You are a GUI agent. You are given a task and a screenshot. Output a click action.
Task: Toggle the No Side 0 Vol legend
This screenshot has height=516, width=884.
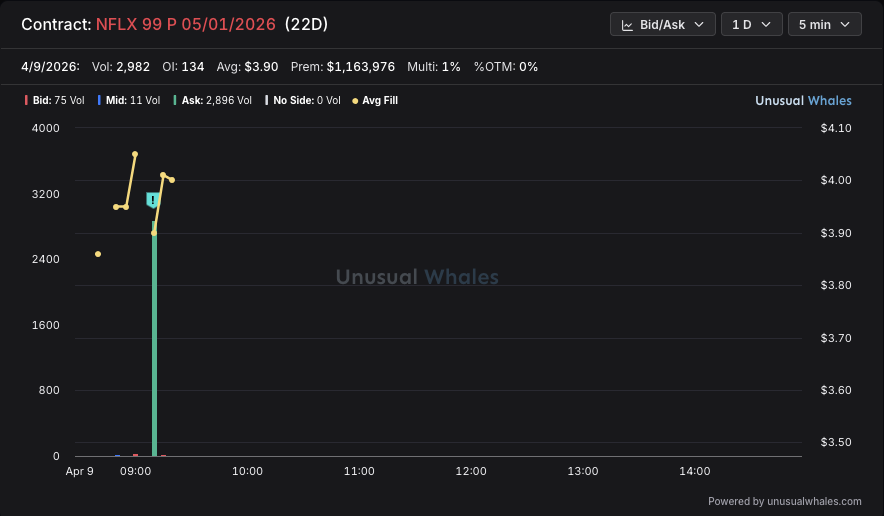(x=303, y=100)
